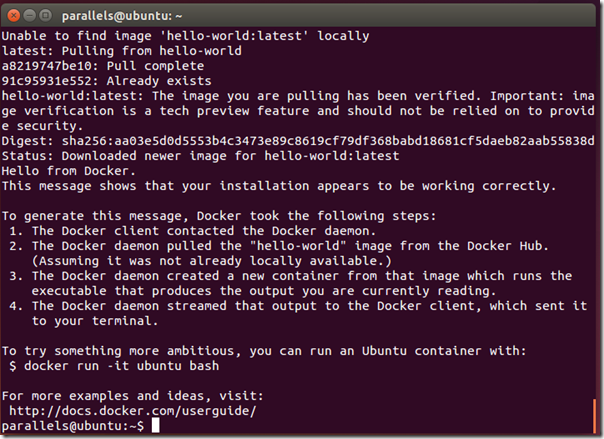
Task: Click step 1 about the Docker client
Action: pyautogui.click(x=192, y=231)
